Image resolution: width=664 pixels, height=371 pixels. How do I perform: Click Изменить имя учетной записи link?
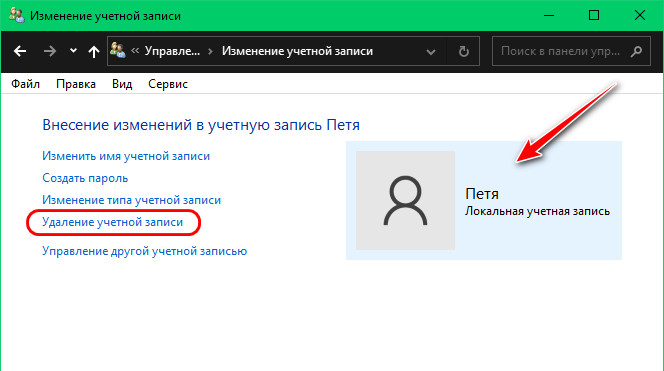tap(126, 156)
